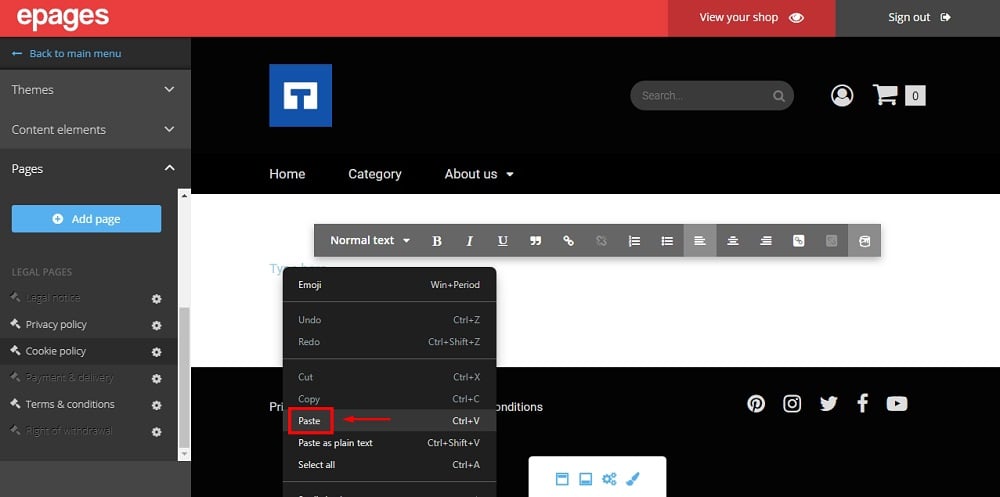This screenshot has width=1000, height=497.
Task: Click the paintbrush design icon in bottom panel
Action: click(633, 478)
